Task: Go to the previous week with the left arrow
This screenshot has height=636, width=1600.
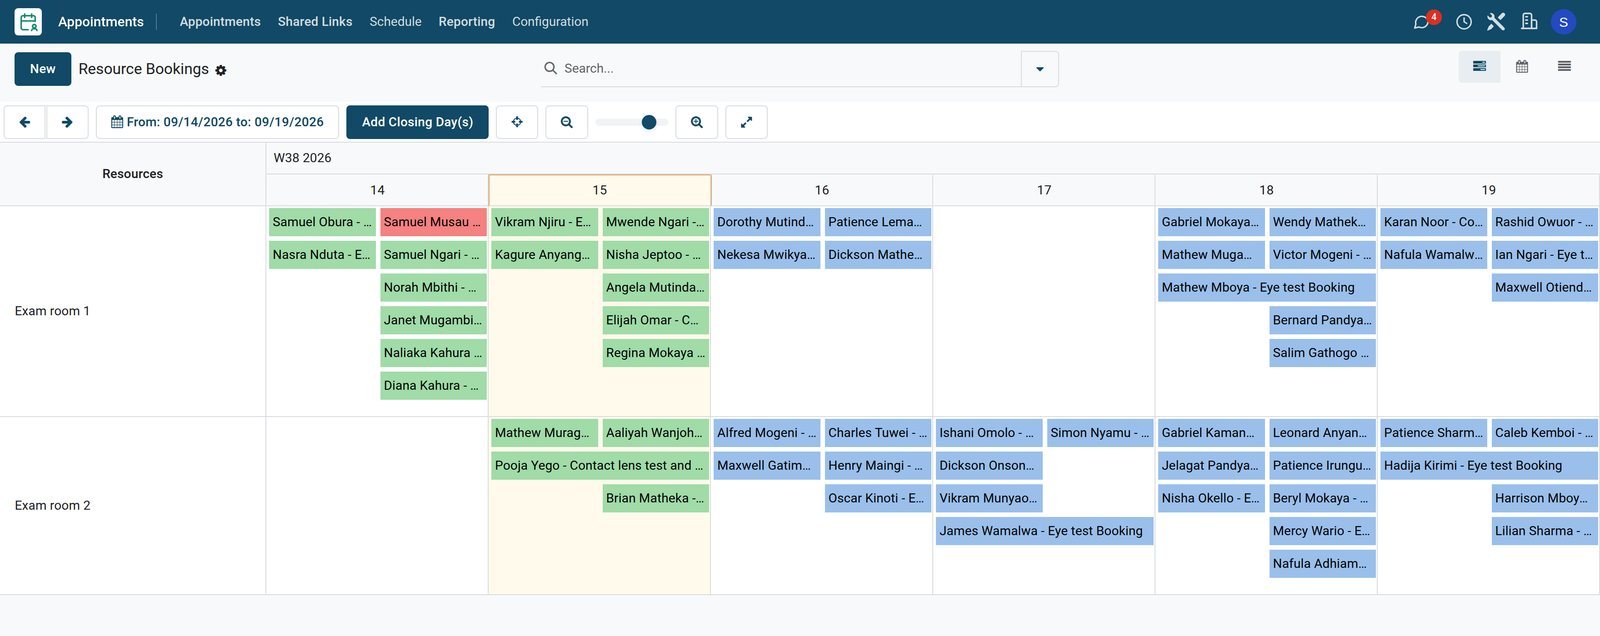Action: tap(25, 122)
